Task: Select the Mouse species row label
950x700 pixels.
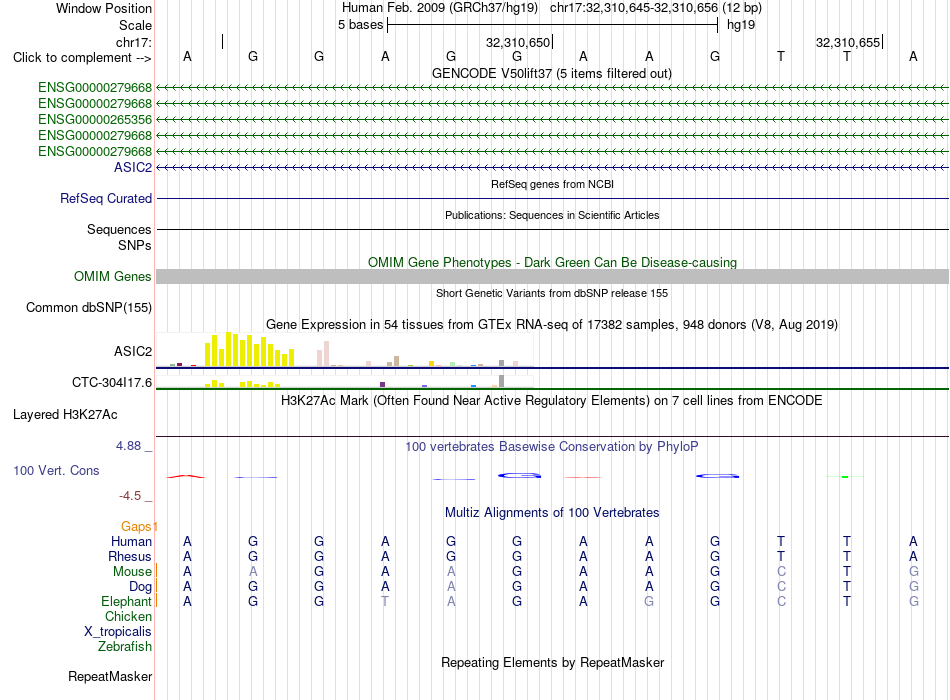Action: tap(132, 572)
